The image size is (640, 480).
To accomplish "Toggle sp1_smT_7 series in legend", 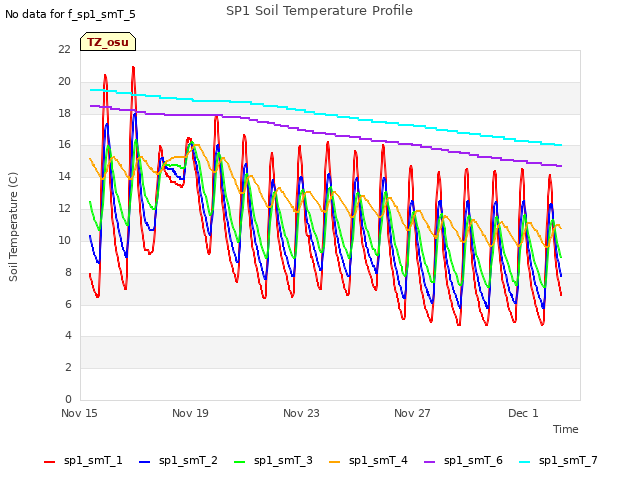I will [558, 461].
